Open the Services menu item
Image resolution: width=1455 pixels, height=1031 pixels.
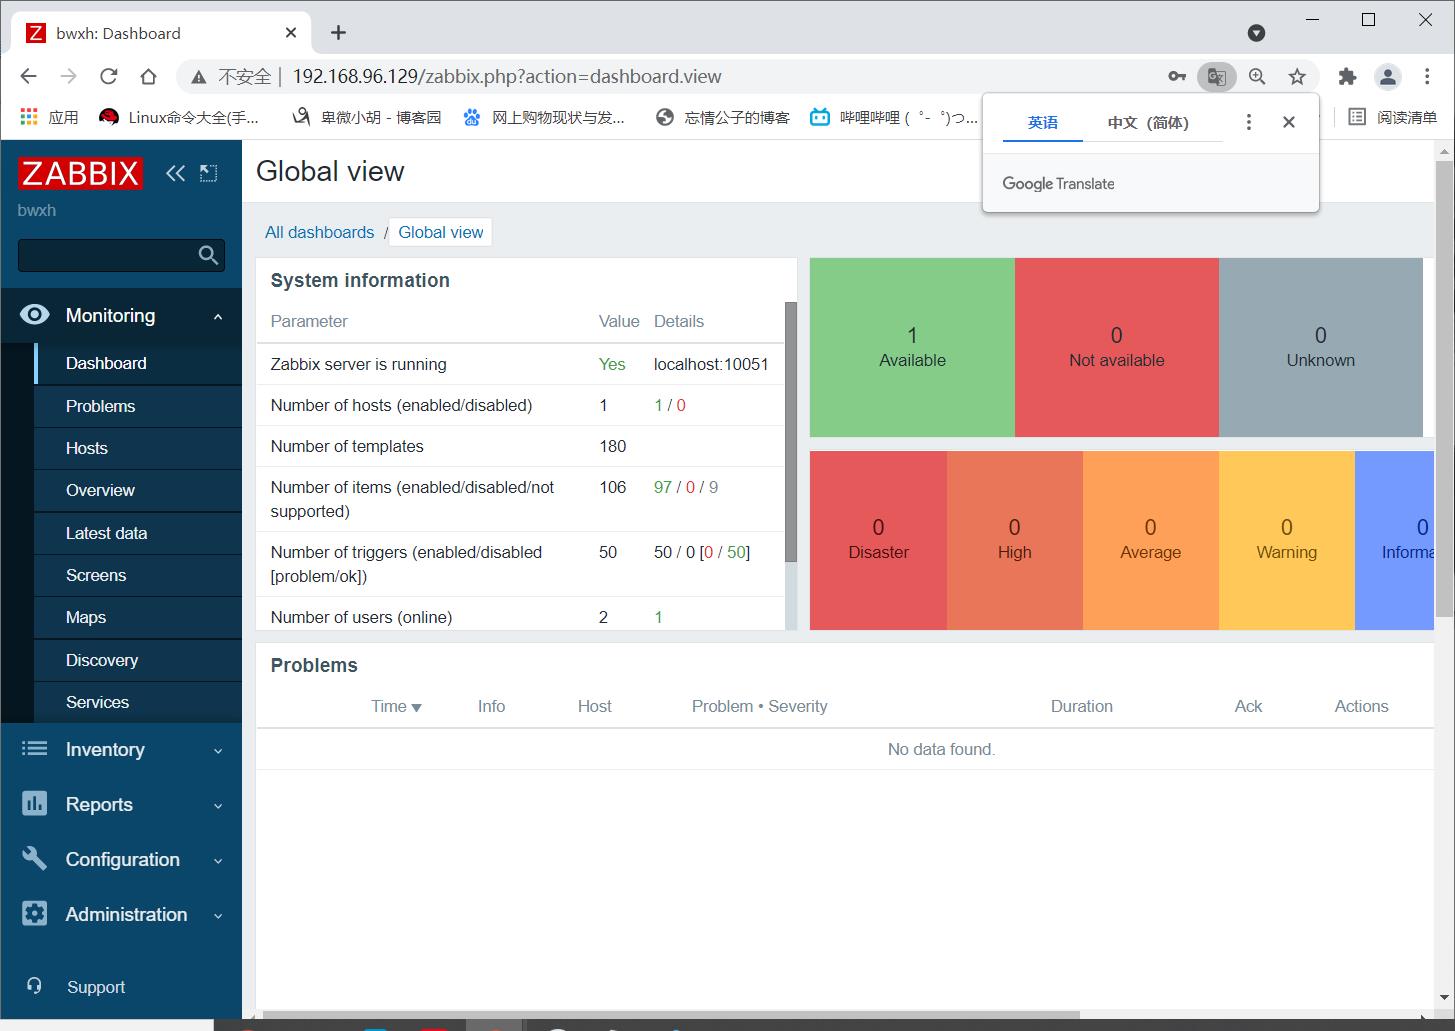(138, 702)
